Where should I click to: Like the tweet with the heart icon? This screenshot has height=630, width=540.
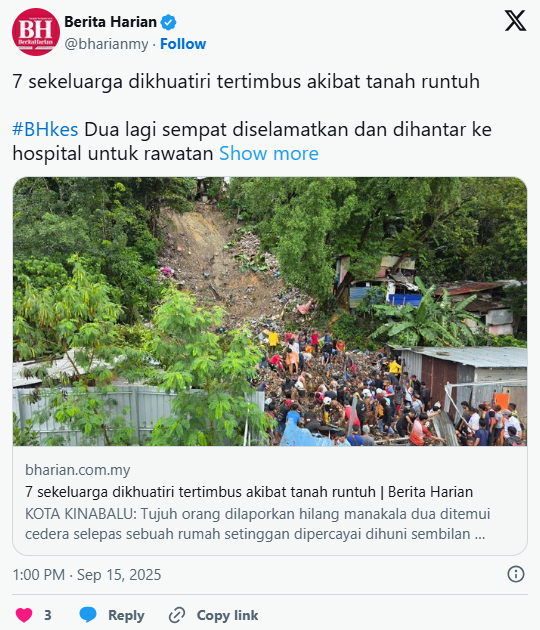pos(24,615)
